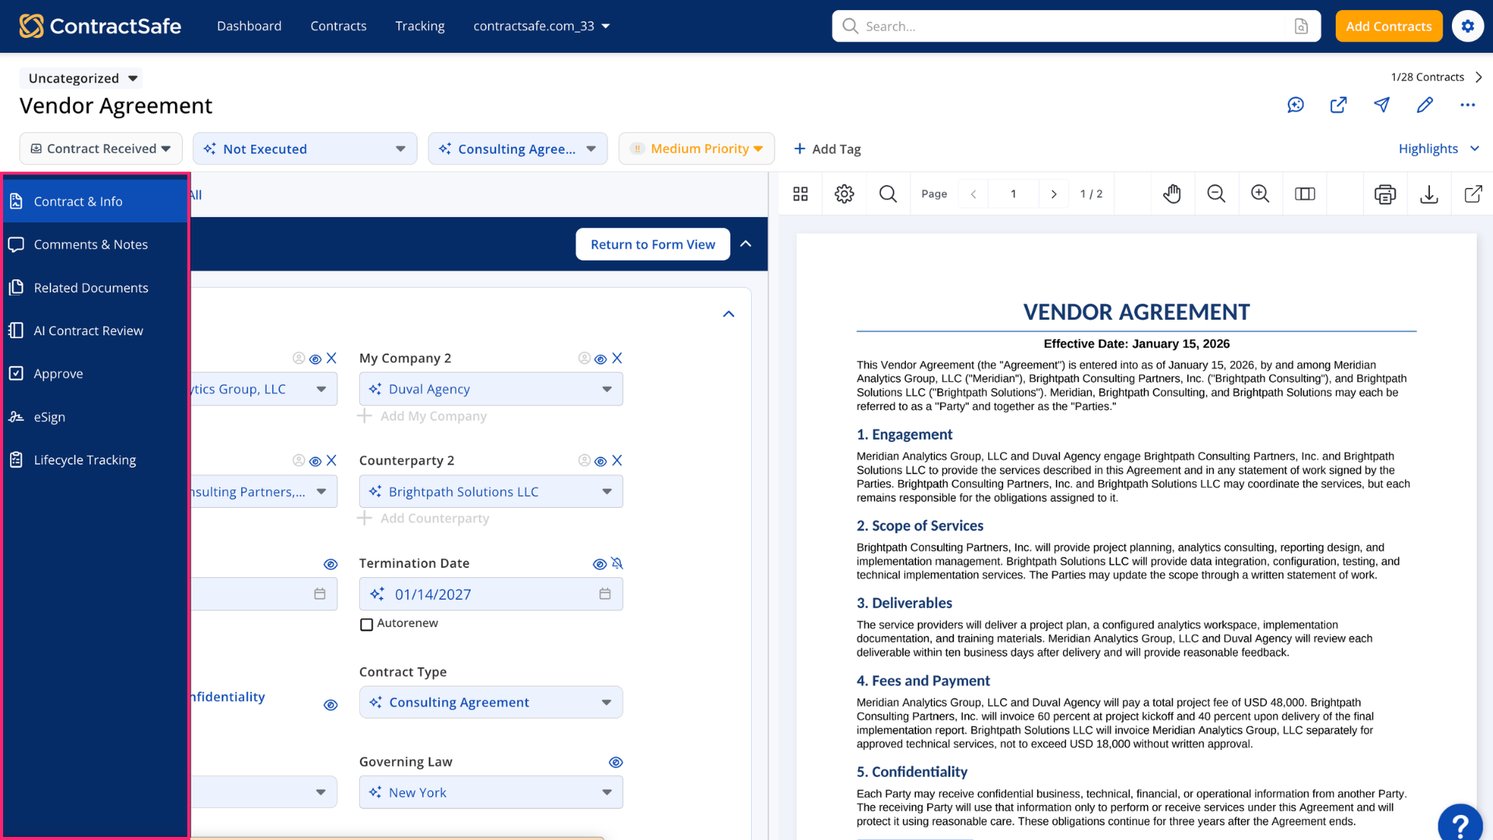
Task: Open the Duval Agency company dropdown
Action: [x=491, y=389]
